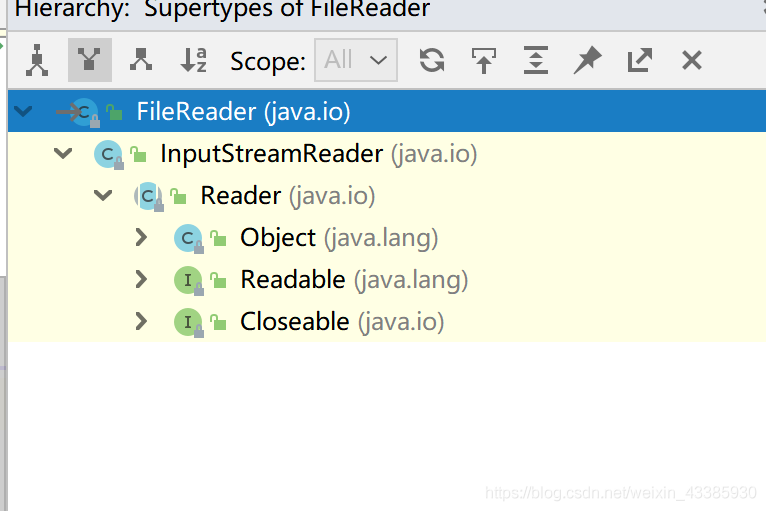Toggle alphabetical sort of hierarchy
766x511 pixels.
[x=193, y=61]
